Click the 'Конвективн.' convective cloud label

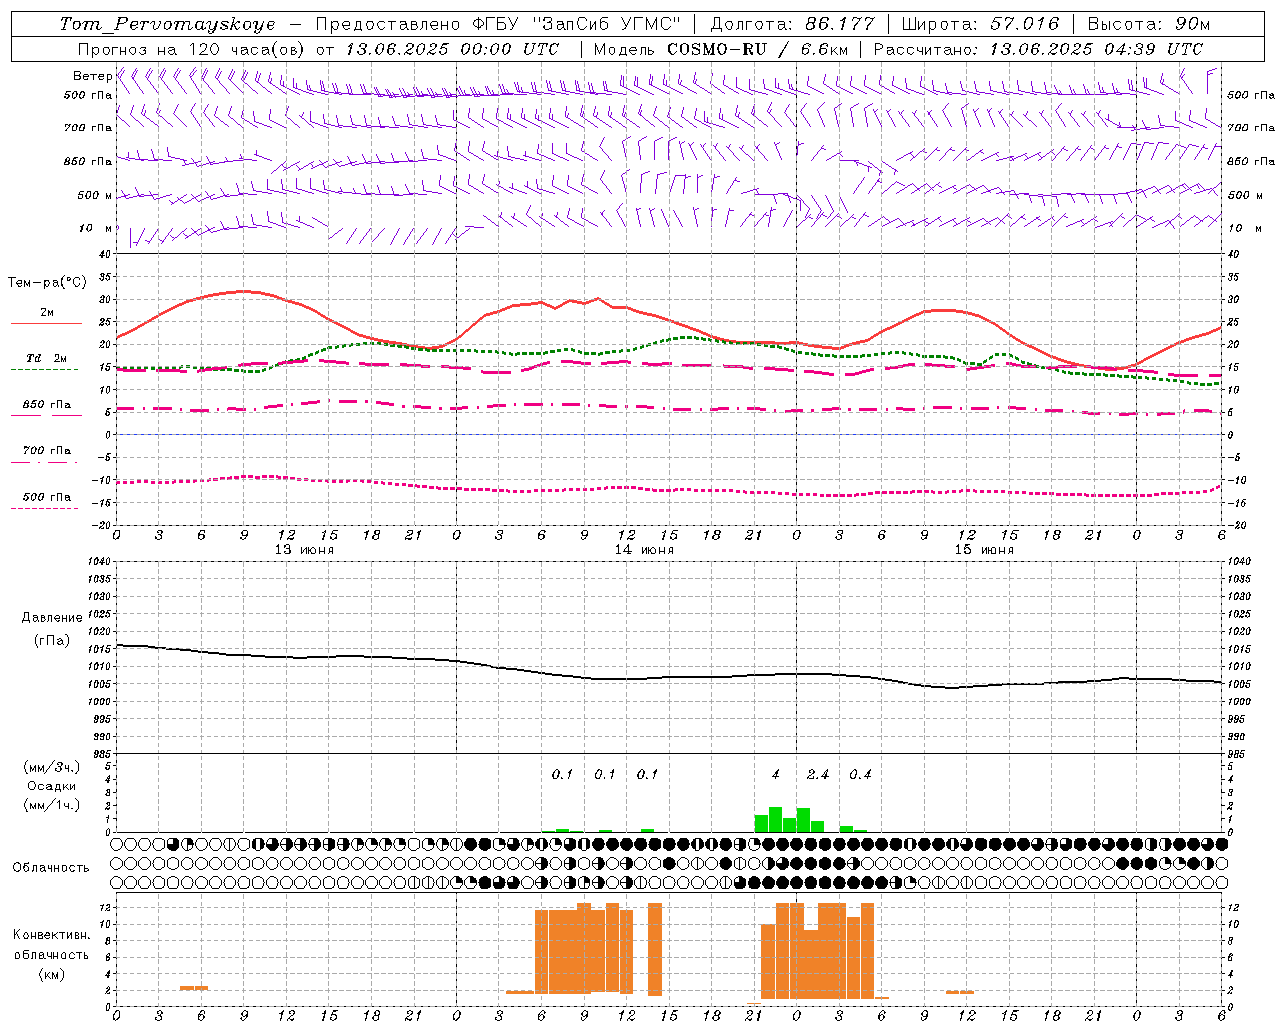coord(51,935)
